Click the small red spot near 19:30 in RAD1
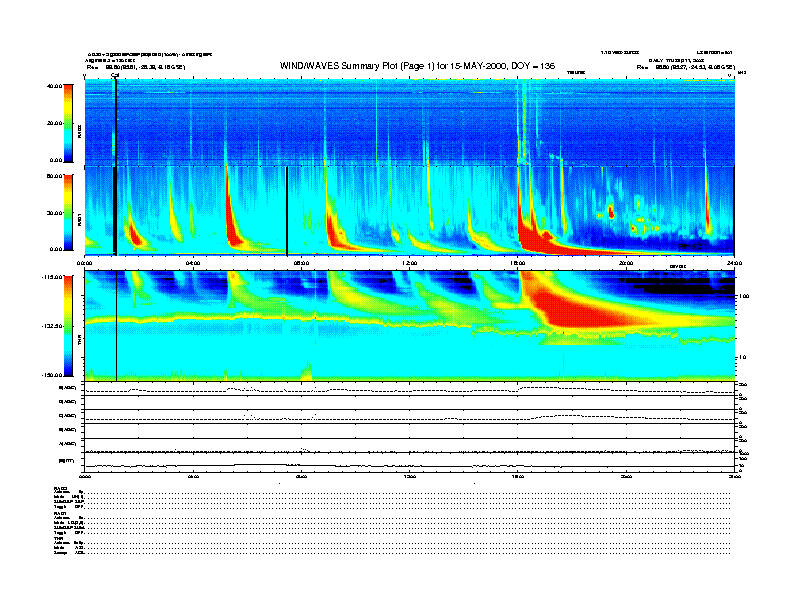This screenshot has height=612, width=792. [x=611, y=212]
